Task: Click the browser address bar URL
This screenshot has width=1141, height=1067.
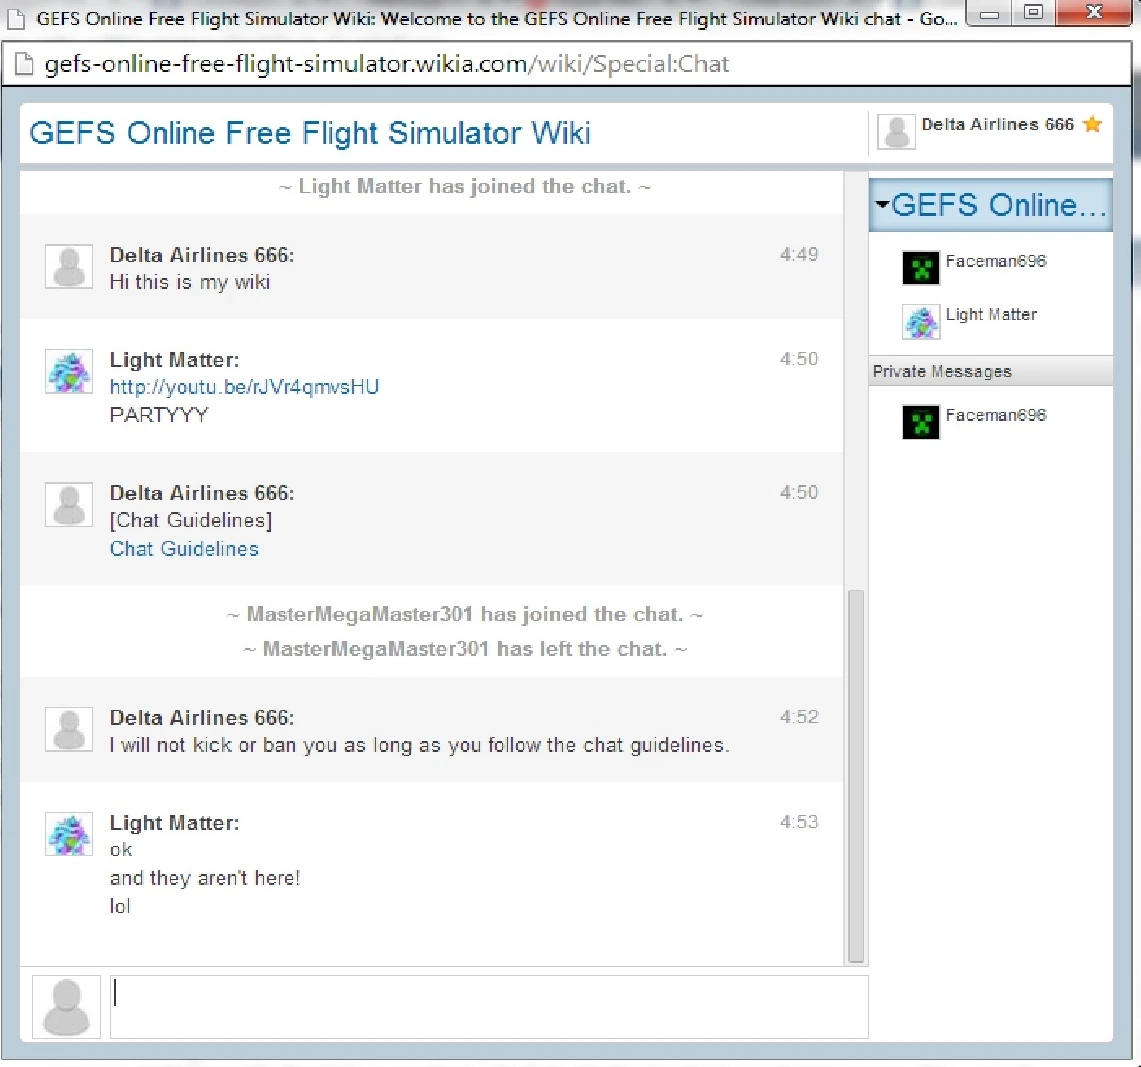Action: 386,65
